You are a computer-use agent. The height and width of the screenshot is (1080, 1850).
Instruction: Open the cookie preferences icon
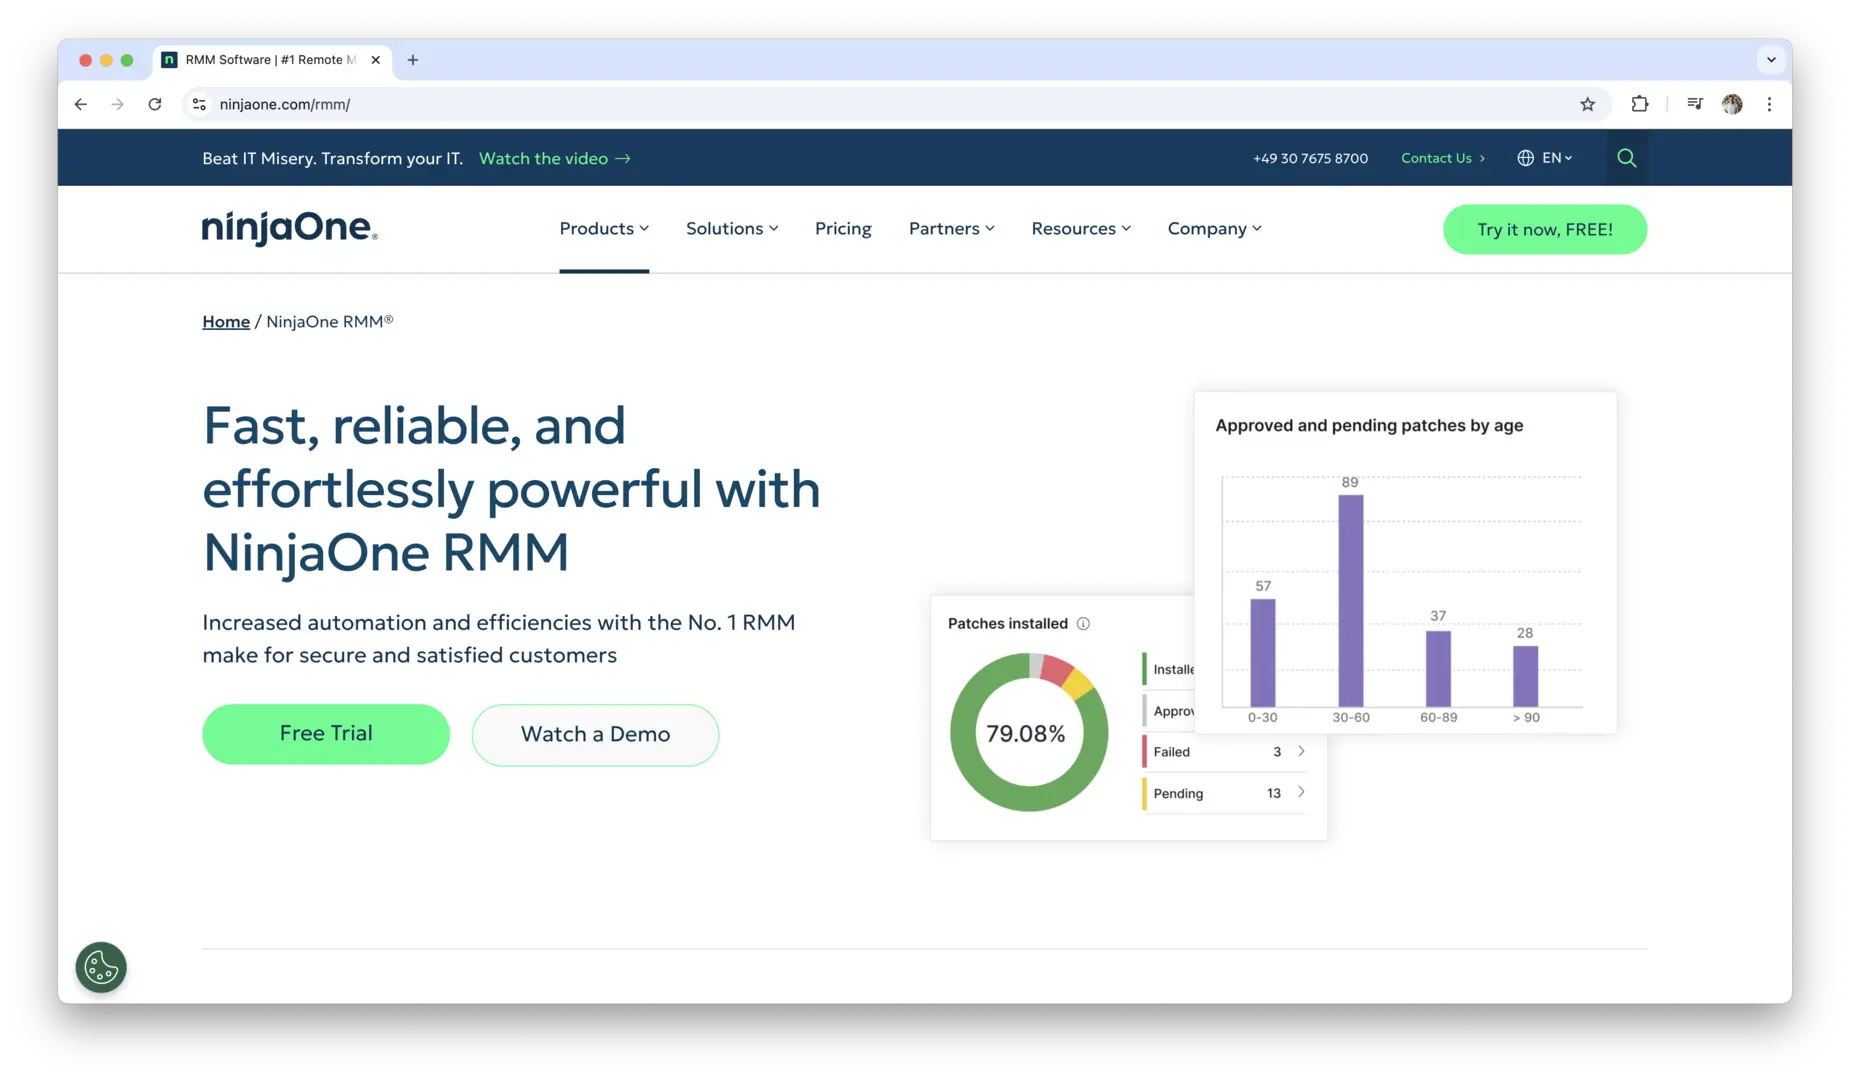(101, 967)
